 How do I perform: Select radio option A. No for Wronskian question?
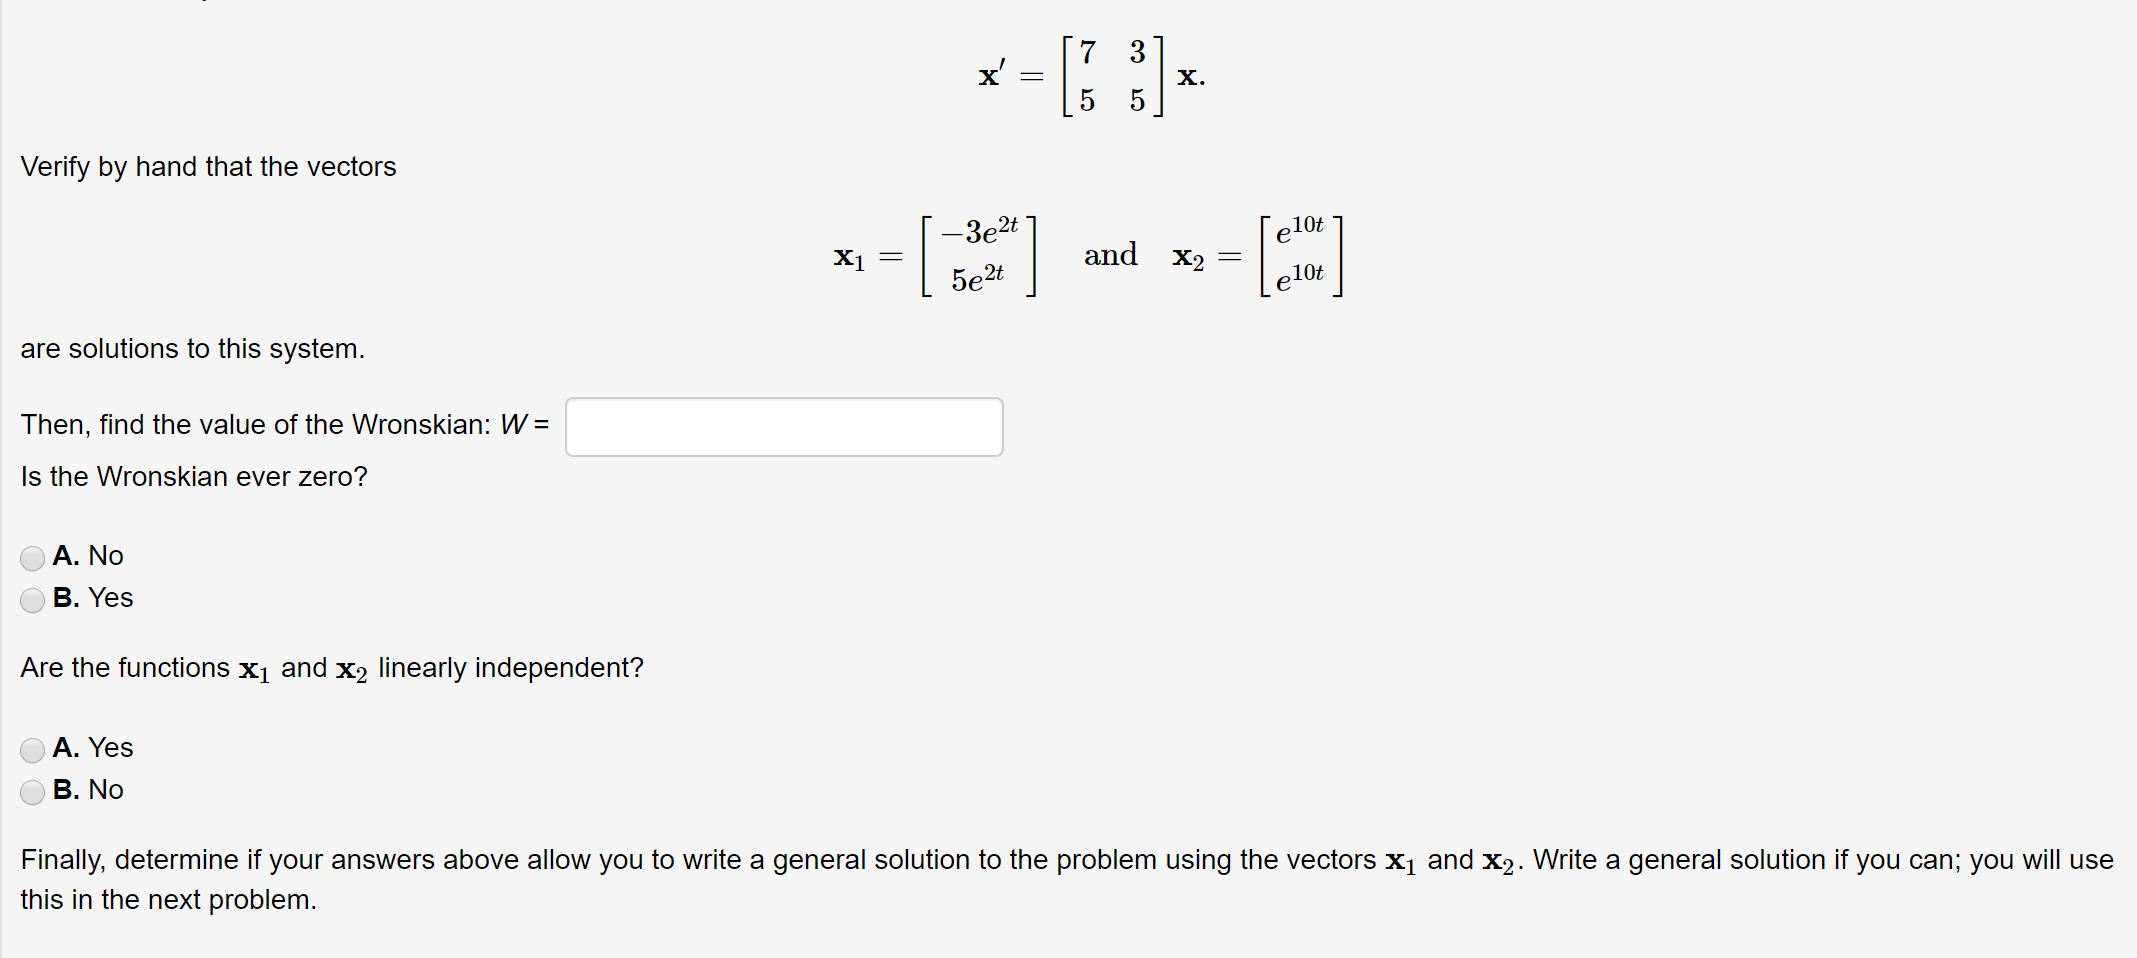click(33, 557)
